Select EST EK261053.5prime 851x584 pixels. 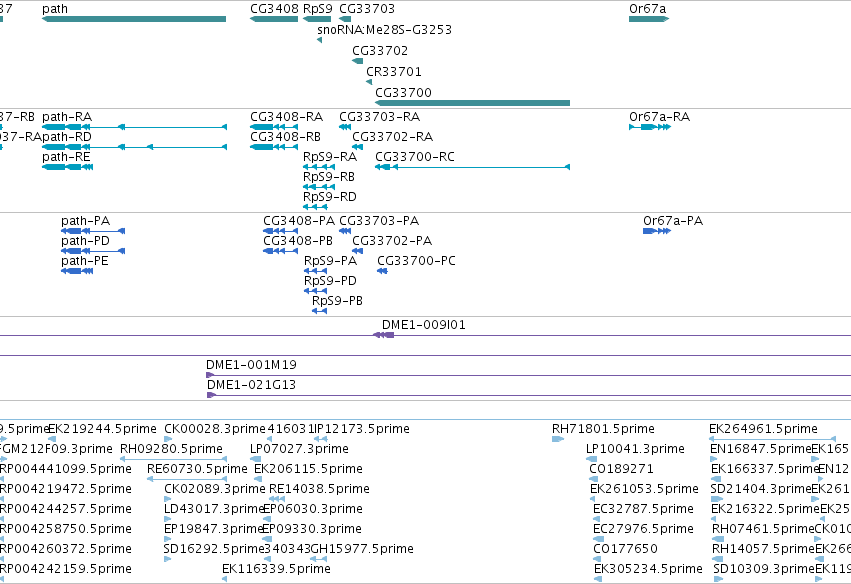(644, 489)
